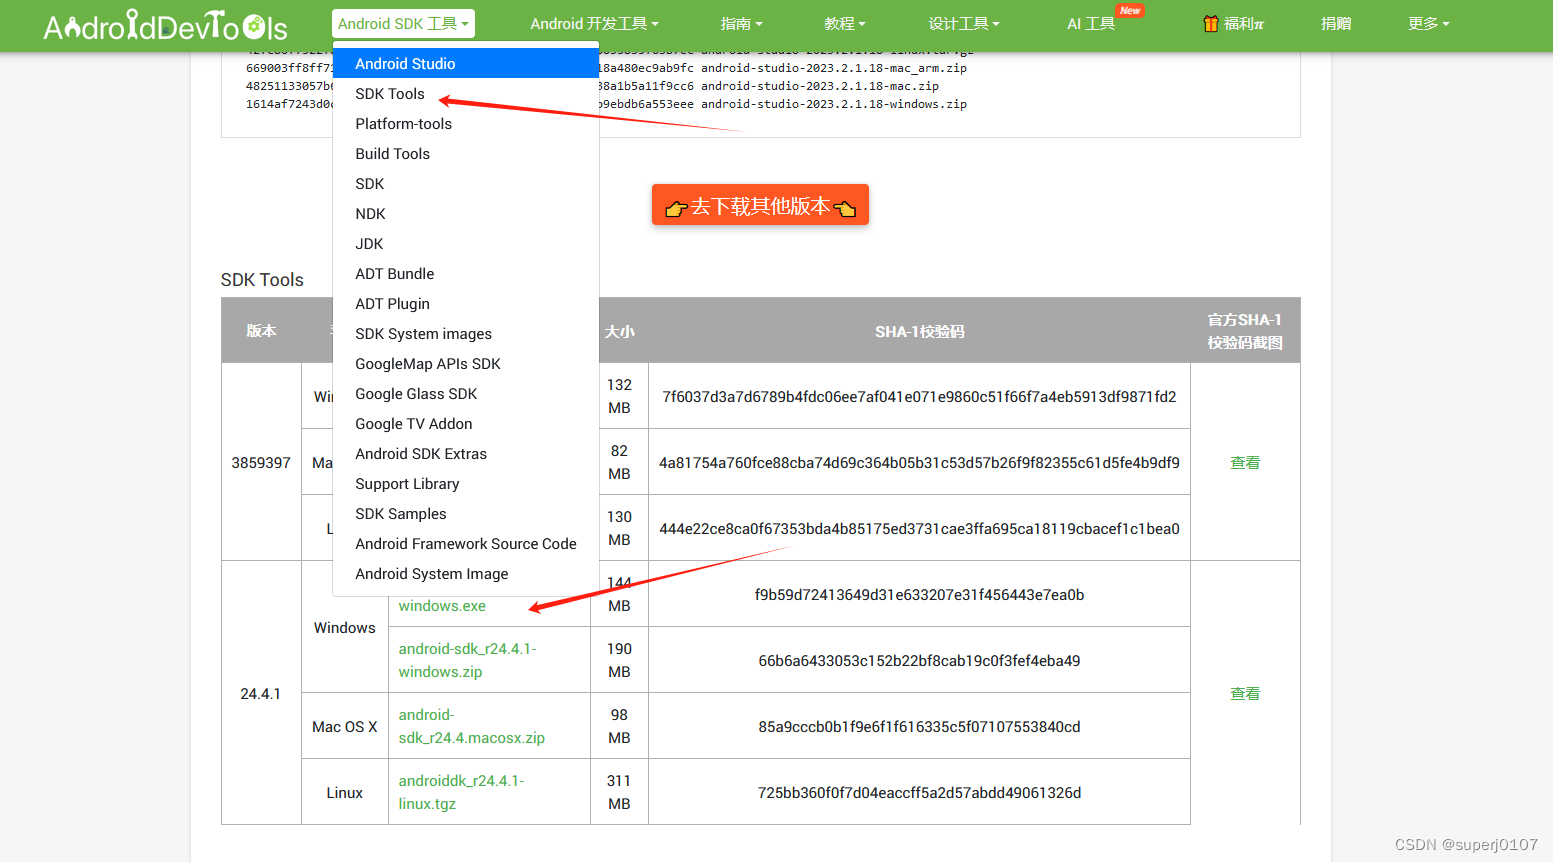Click the 福利 nav text

coord(1244,24)
